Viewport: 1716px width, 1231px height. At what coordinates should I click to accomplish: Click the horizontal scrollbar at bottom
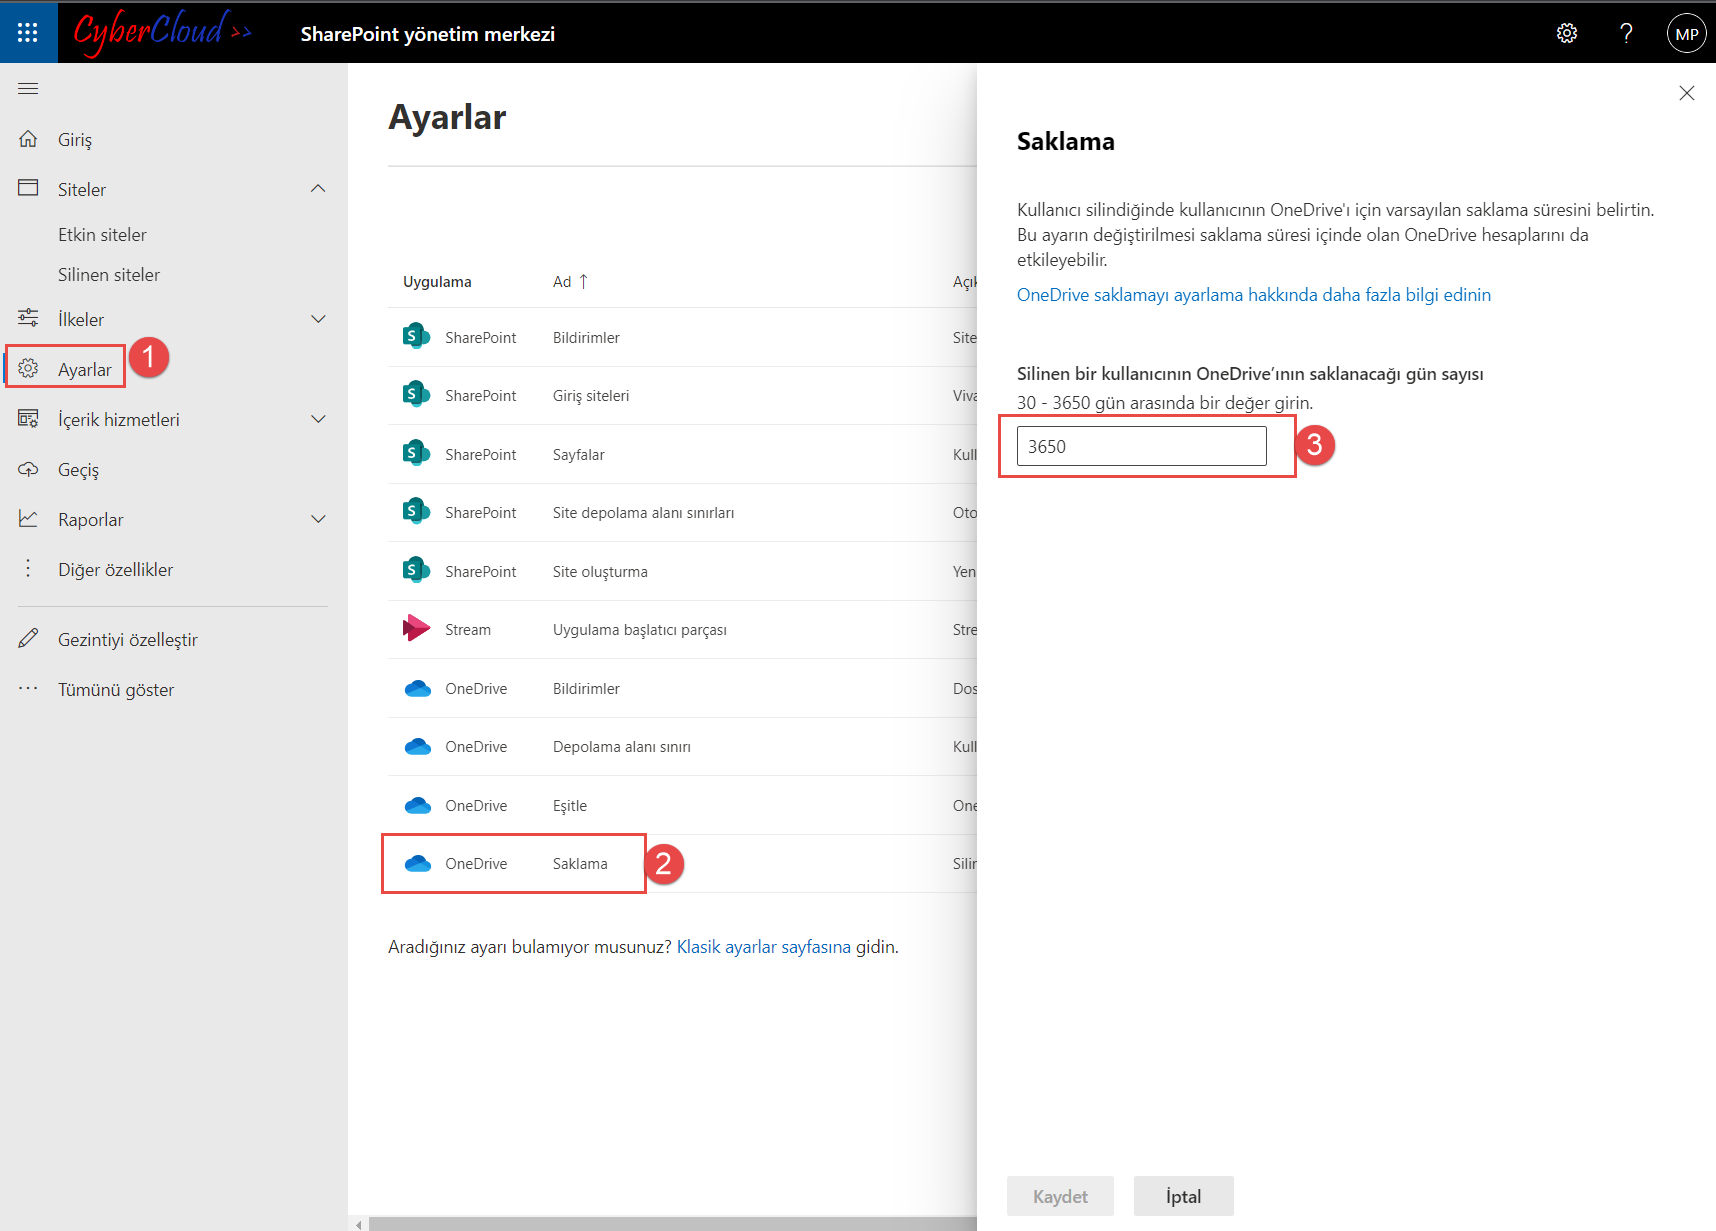[672, 1224]
